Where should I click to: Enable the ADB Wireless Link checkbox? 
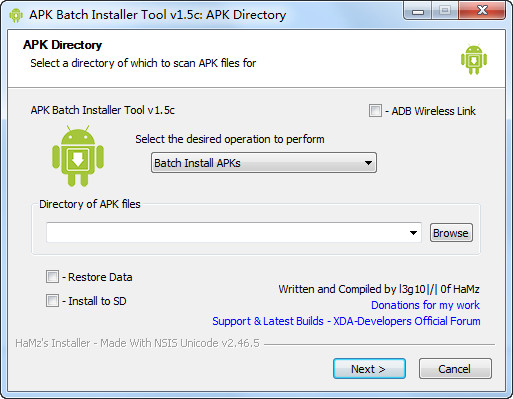375,111
